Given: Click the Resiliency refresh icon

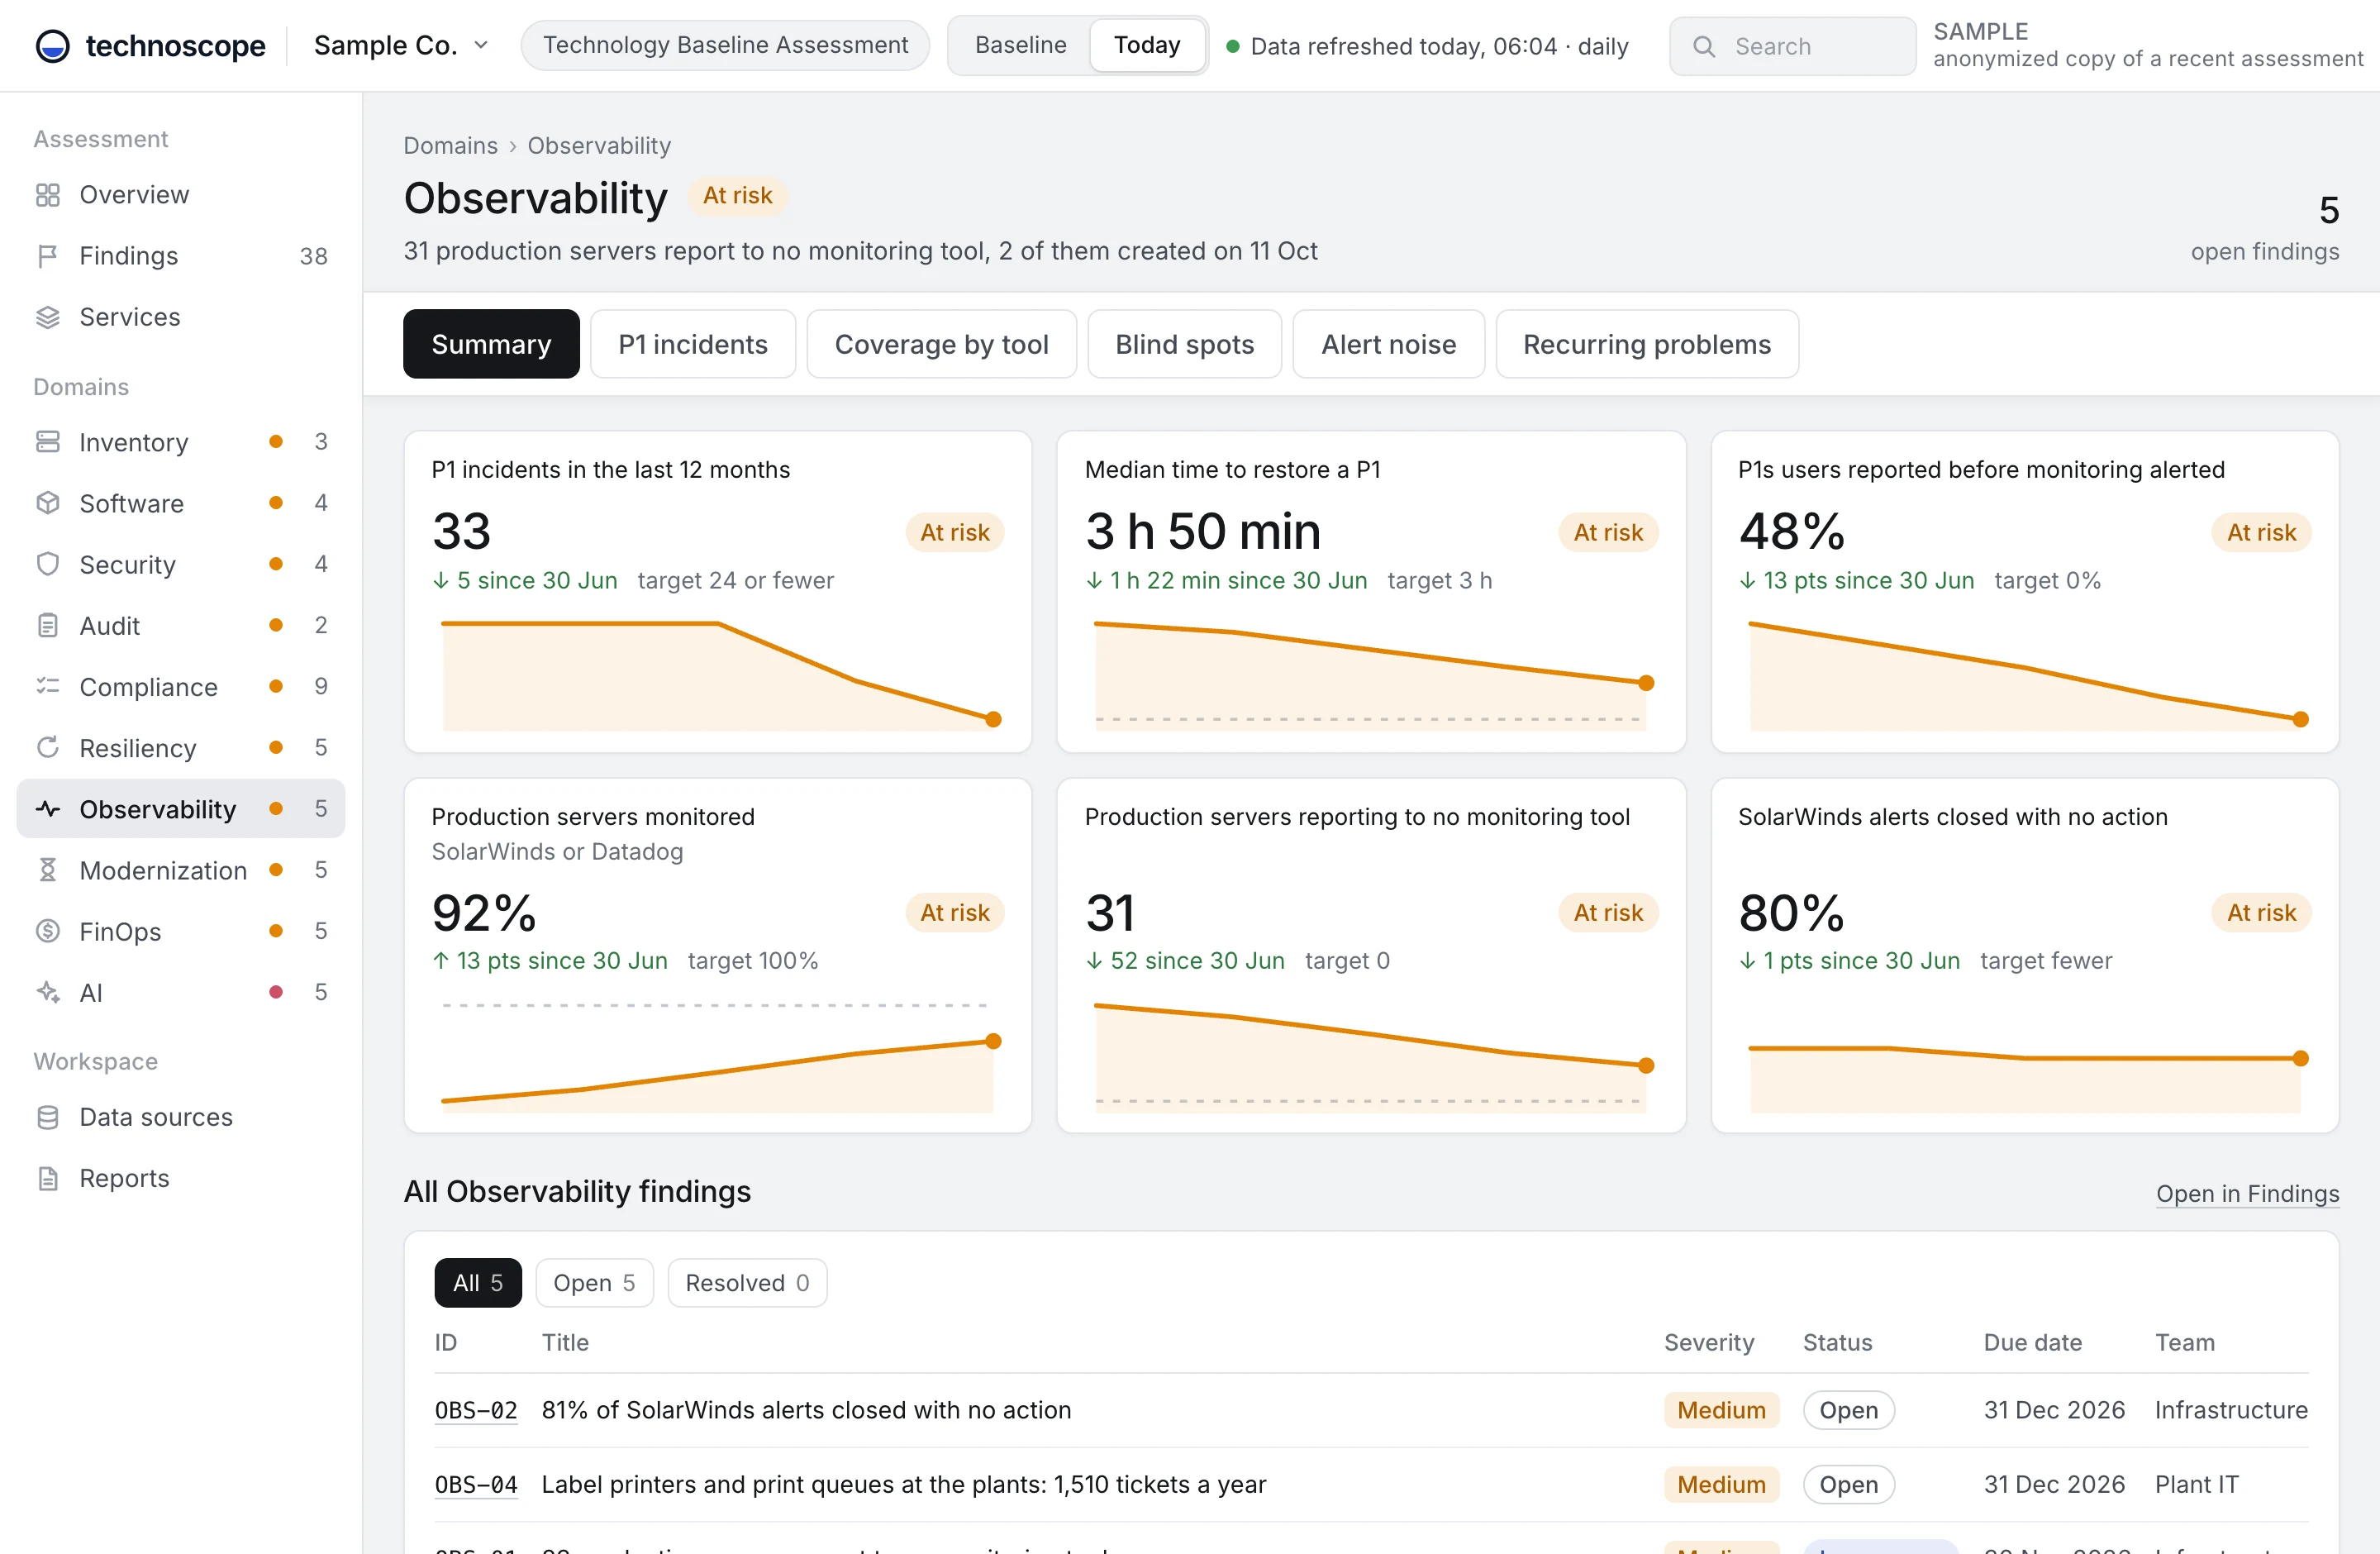Looking at the screenshot, I should 47,748.
